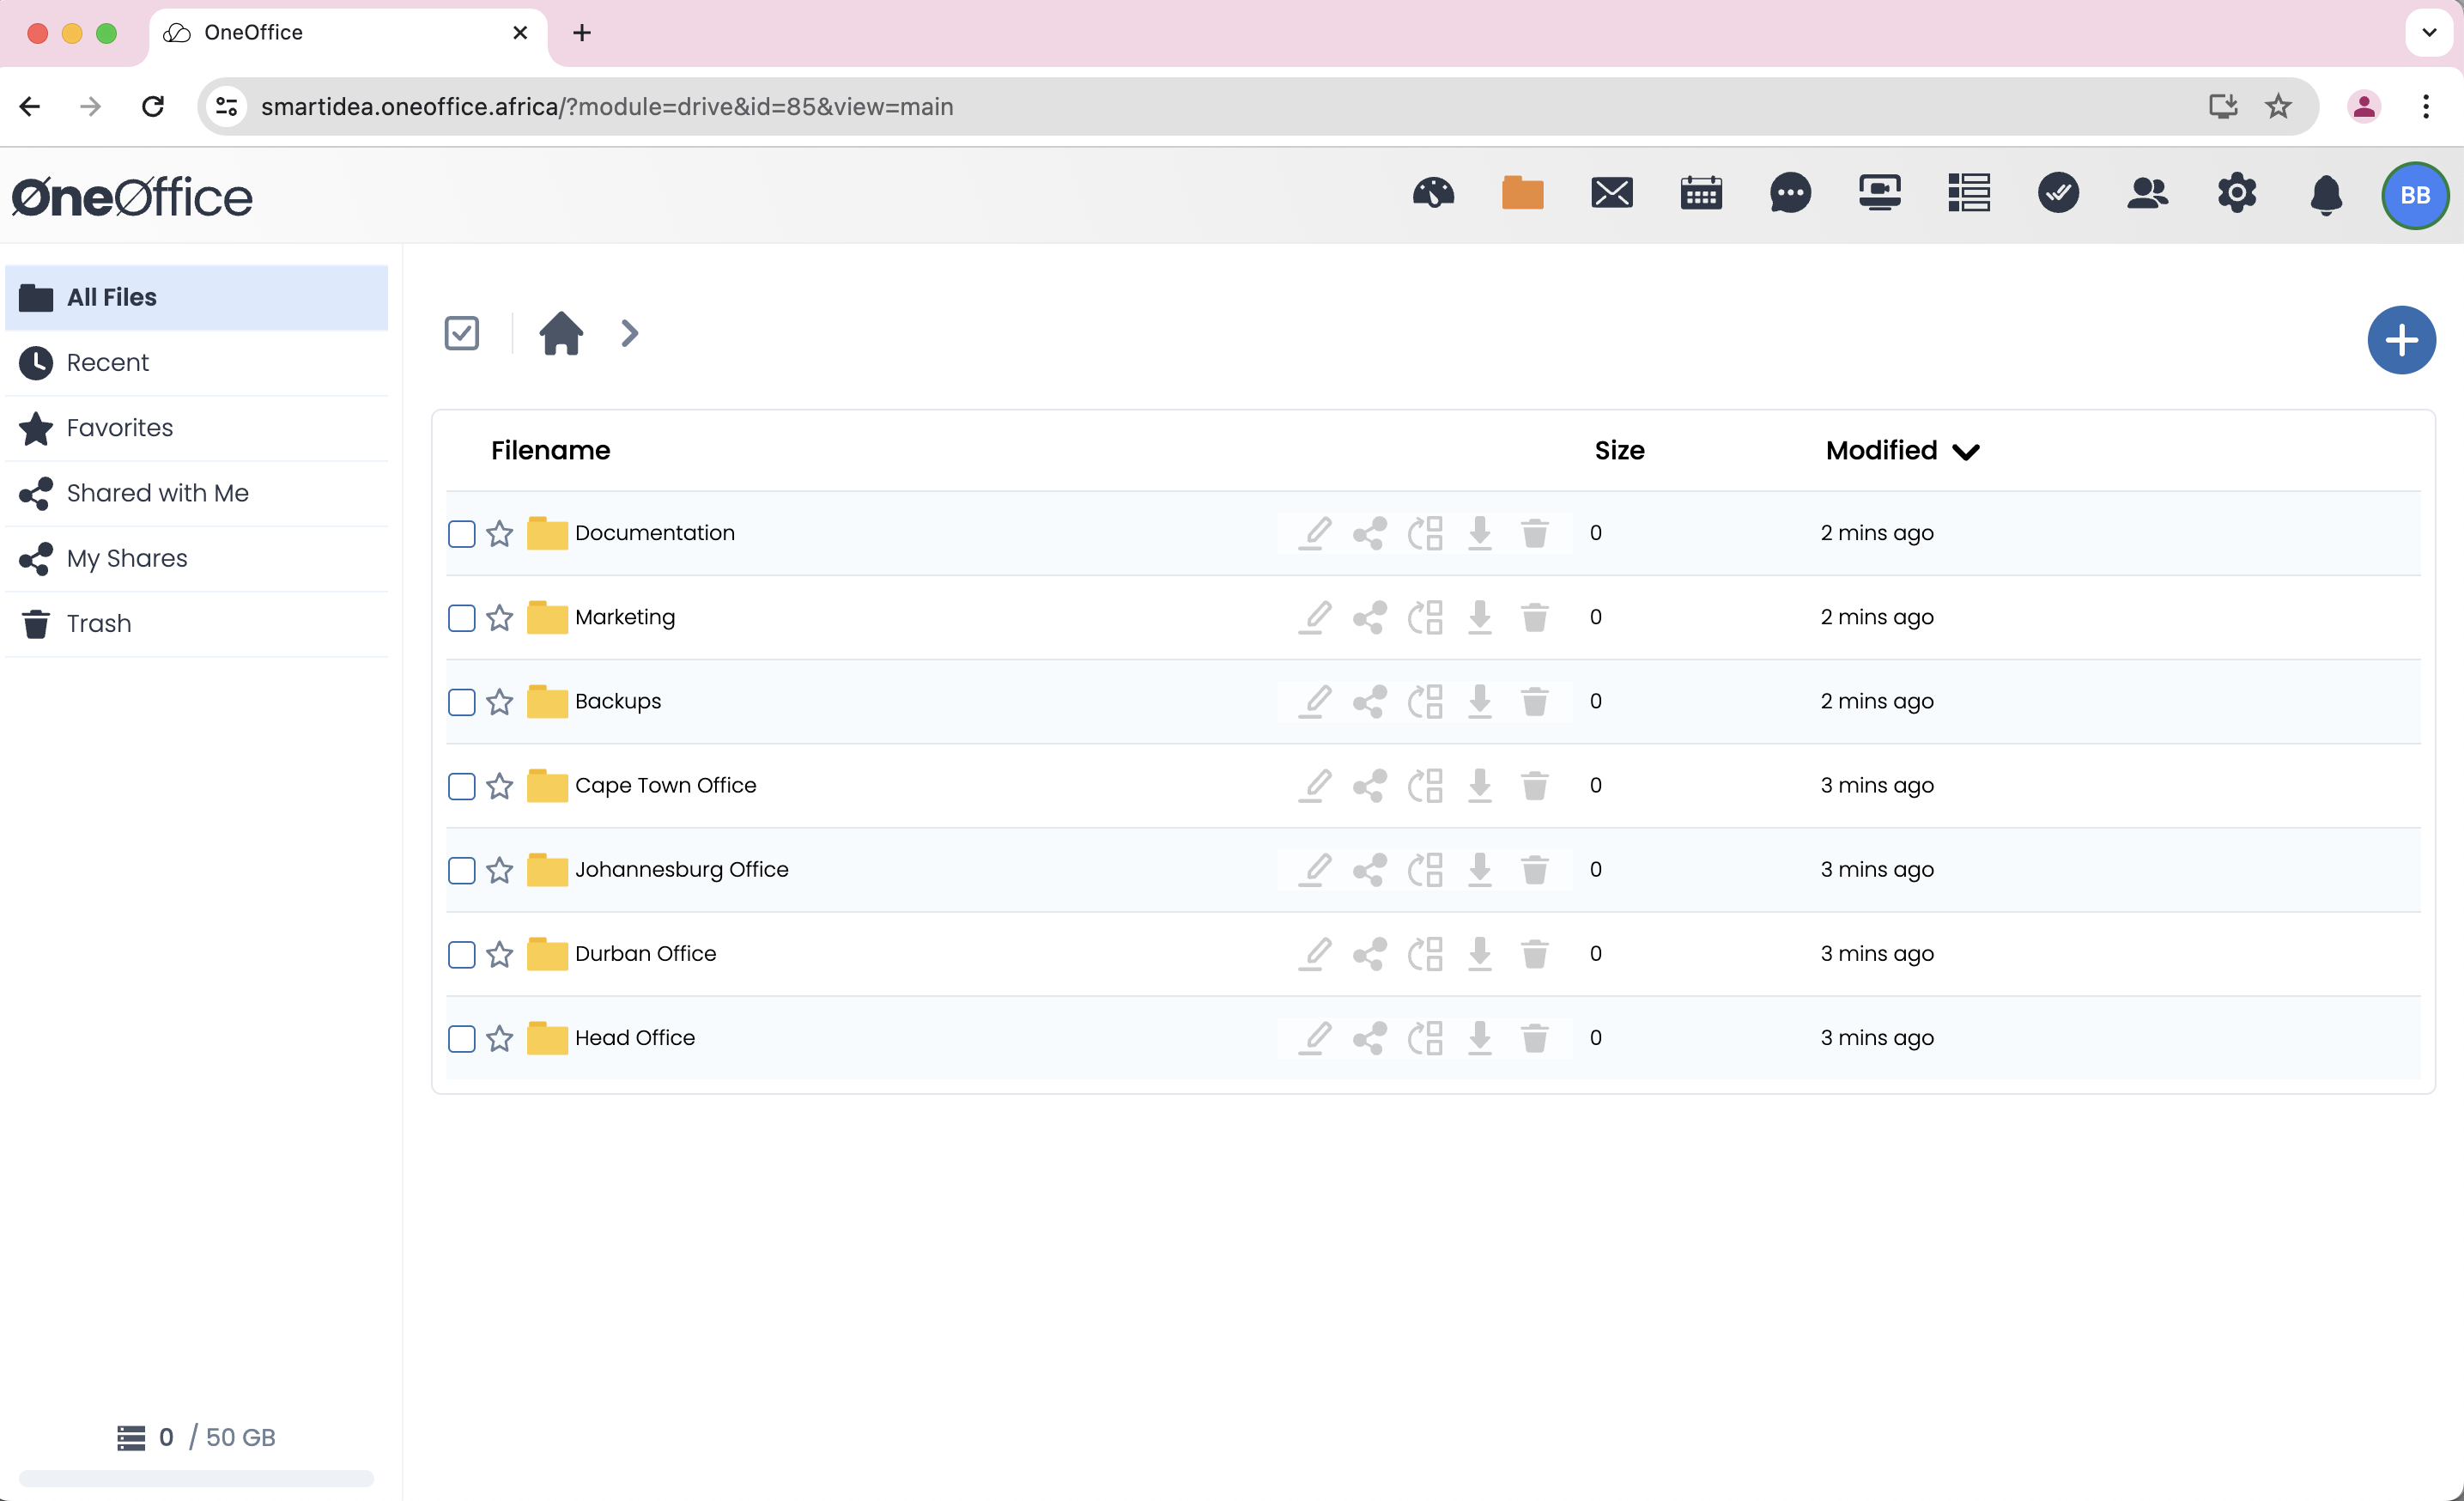
Task: Open the Settings gear icon
Action: click(x=2237, y=193)
